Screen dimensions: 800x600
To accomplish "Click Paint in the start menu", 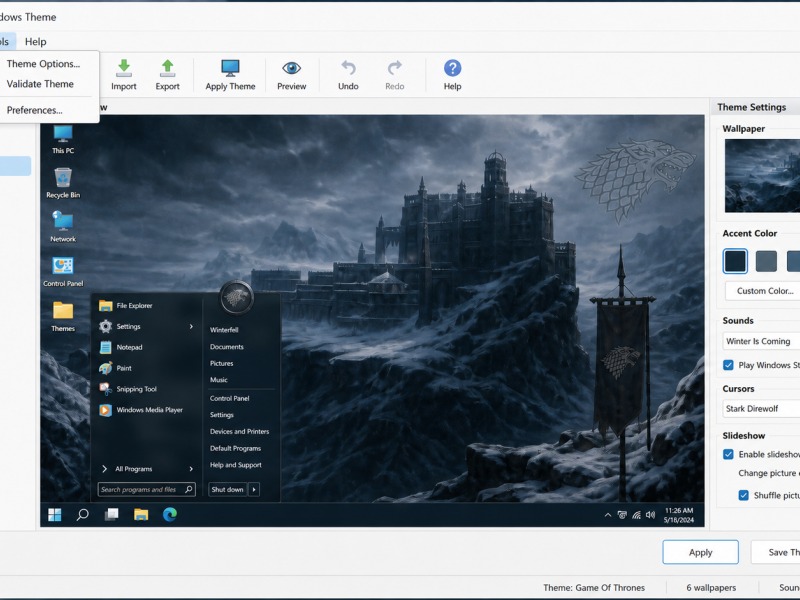I will [123, 368].
